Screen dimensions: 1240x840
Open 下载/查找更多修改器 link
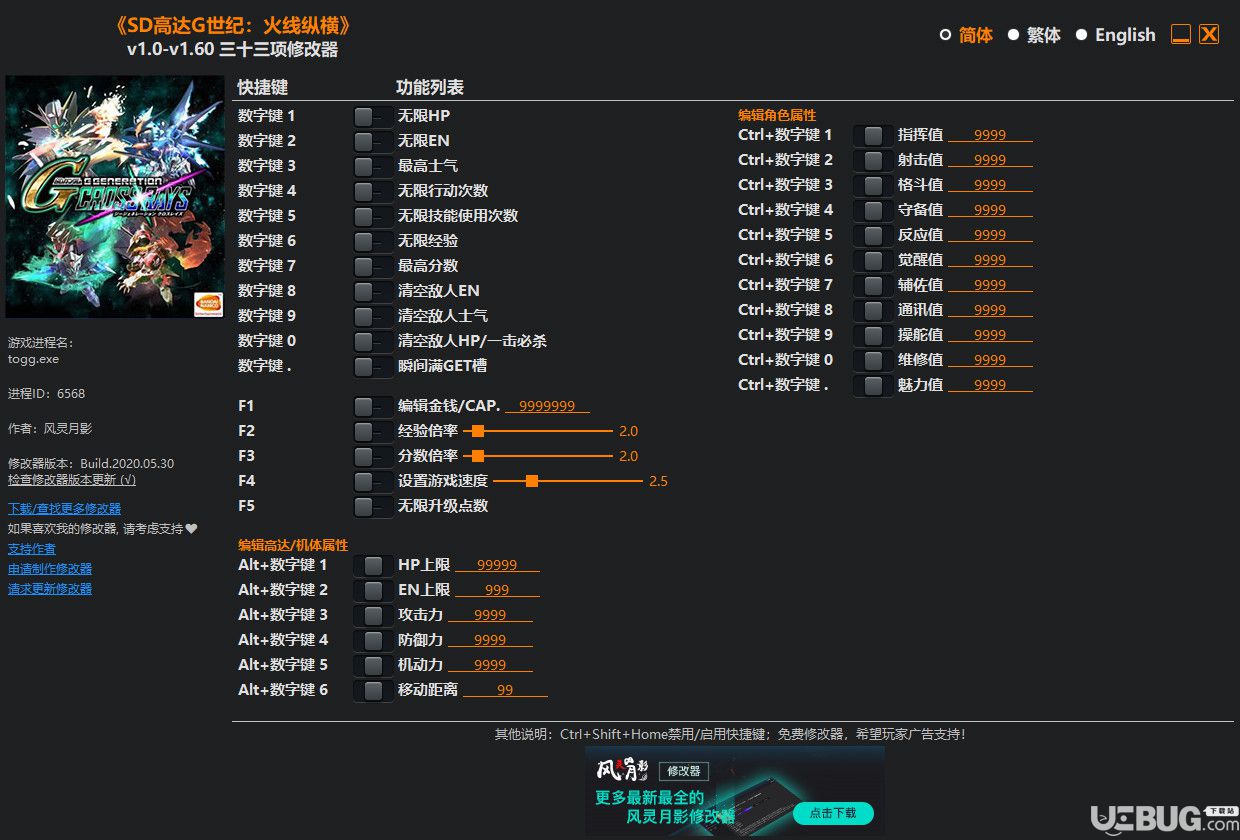pyautogui.click(x=64, y=509)
